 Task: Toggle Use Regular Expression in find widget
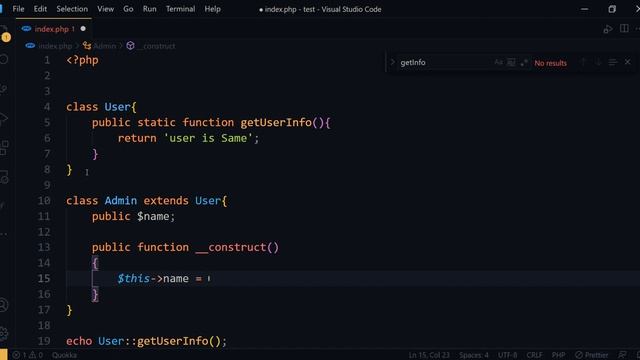[524, 62]
